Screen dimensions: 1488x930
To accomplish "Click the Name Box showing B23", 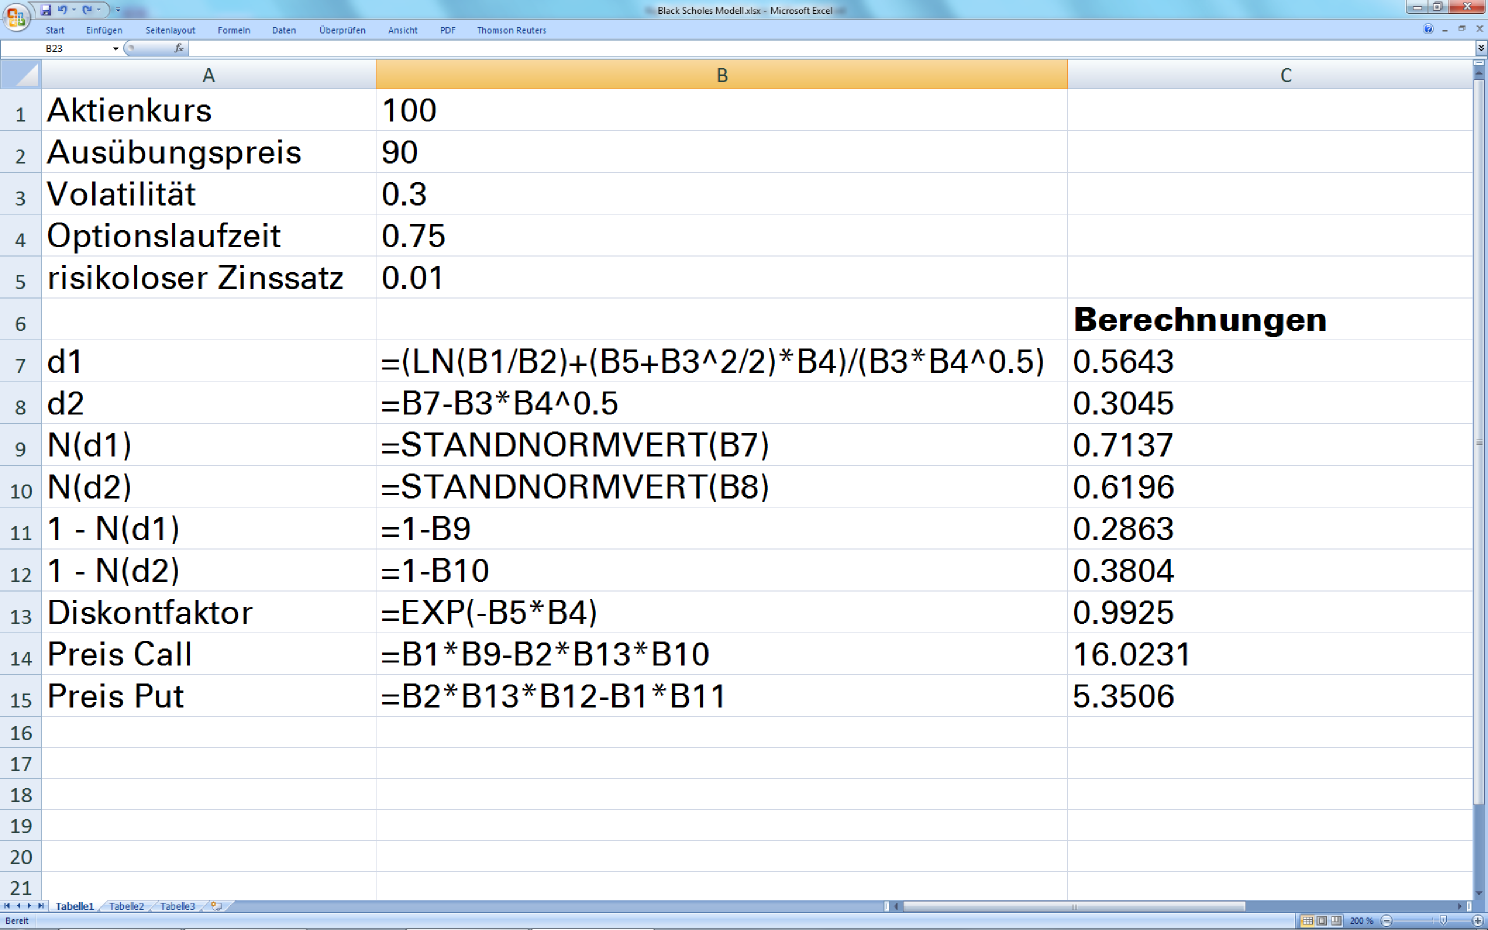I will click(x=54, y=48).
